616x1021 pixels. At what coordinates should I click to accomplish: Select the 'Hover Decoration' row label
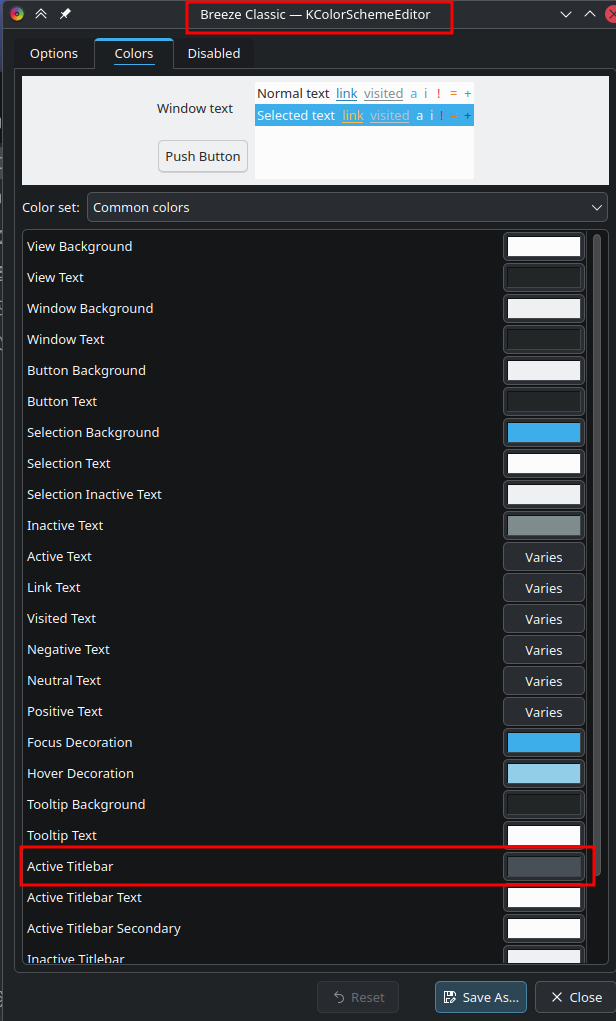[80, 774]
